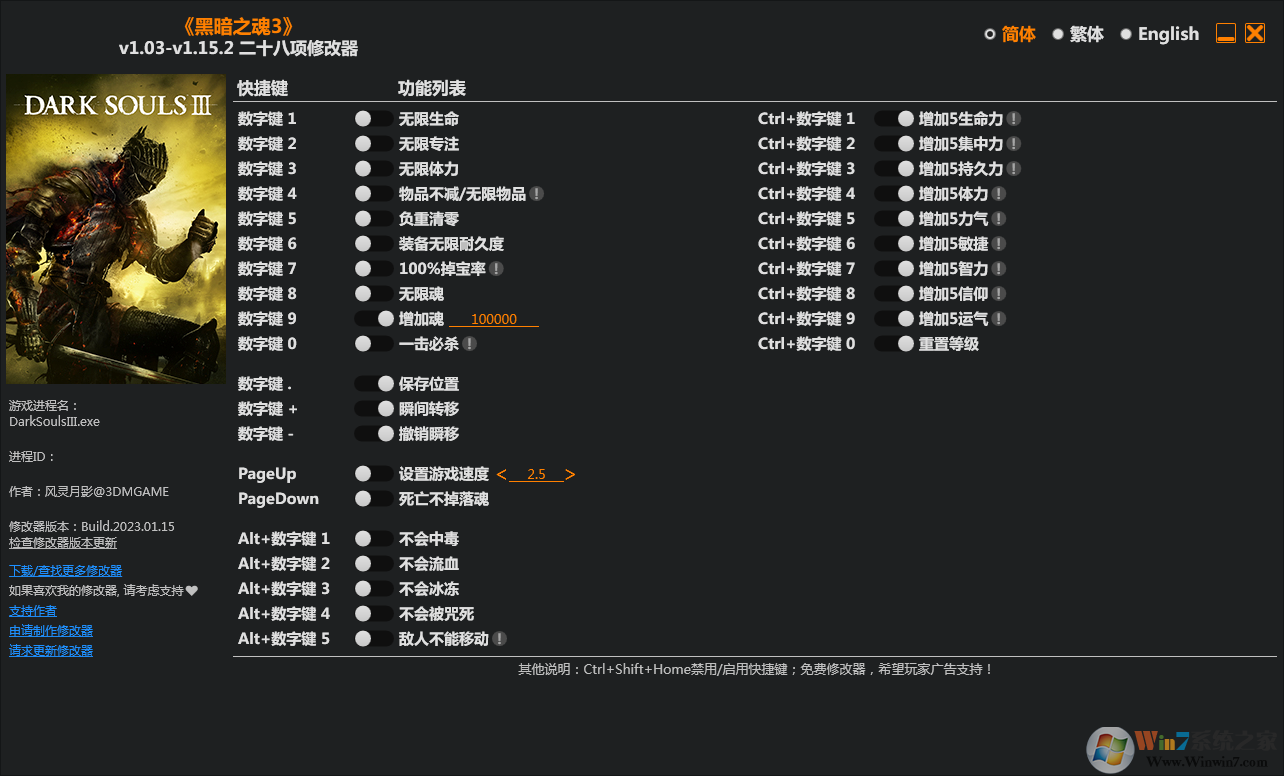Viewport: 1284px width, 776px height.
Task: Enable the 无限生命 cheat toggle
Action: [x=373, y=118]
